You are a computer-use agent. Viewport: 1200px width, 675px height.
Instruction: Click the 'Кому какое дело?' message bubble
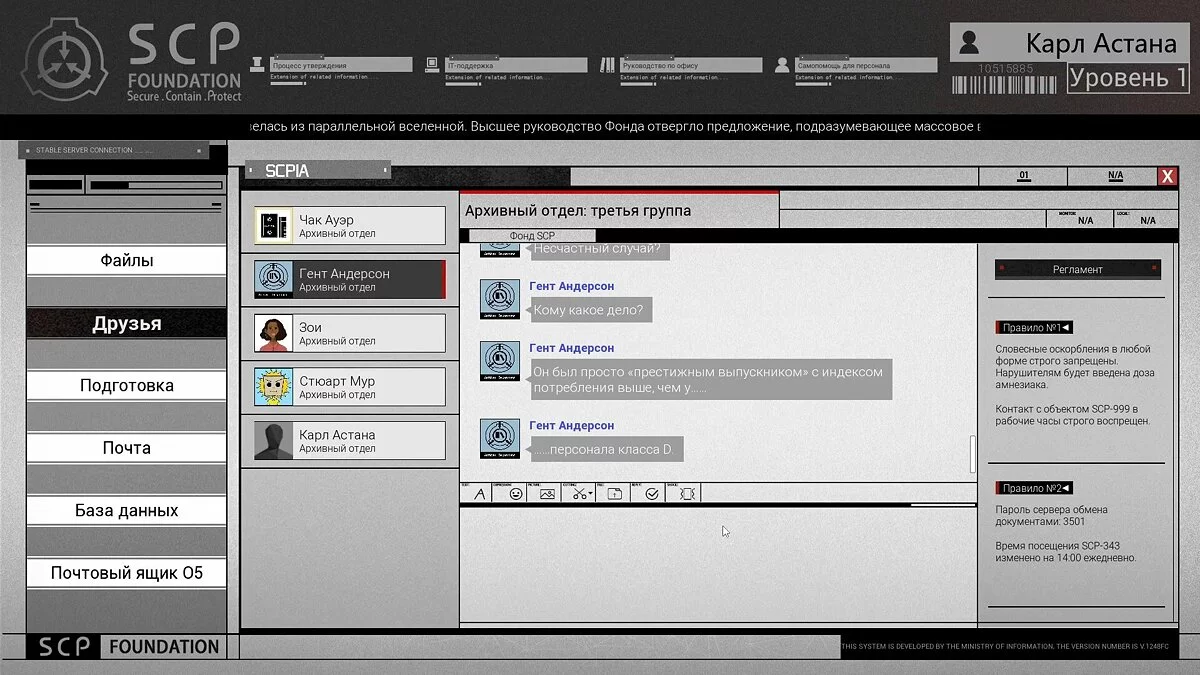(x=591, y=311)
